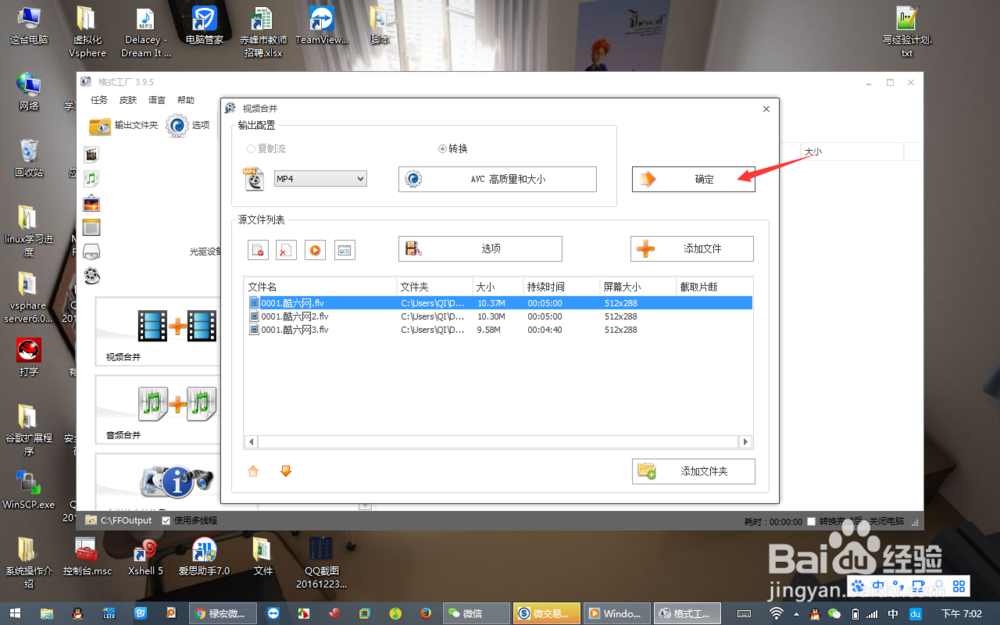Select the 复制流 radio button
Screen dimensions: 1000x625
(x=251, y=149)
